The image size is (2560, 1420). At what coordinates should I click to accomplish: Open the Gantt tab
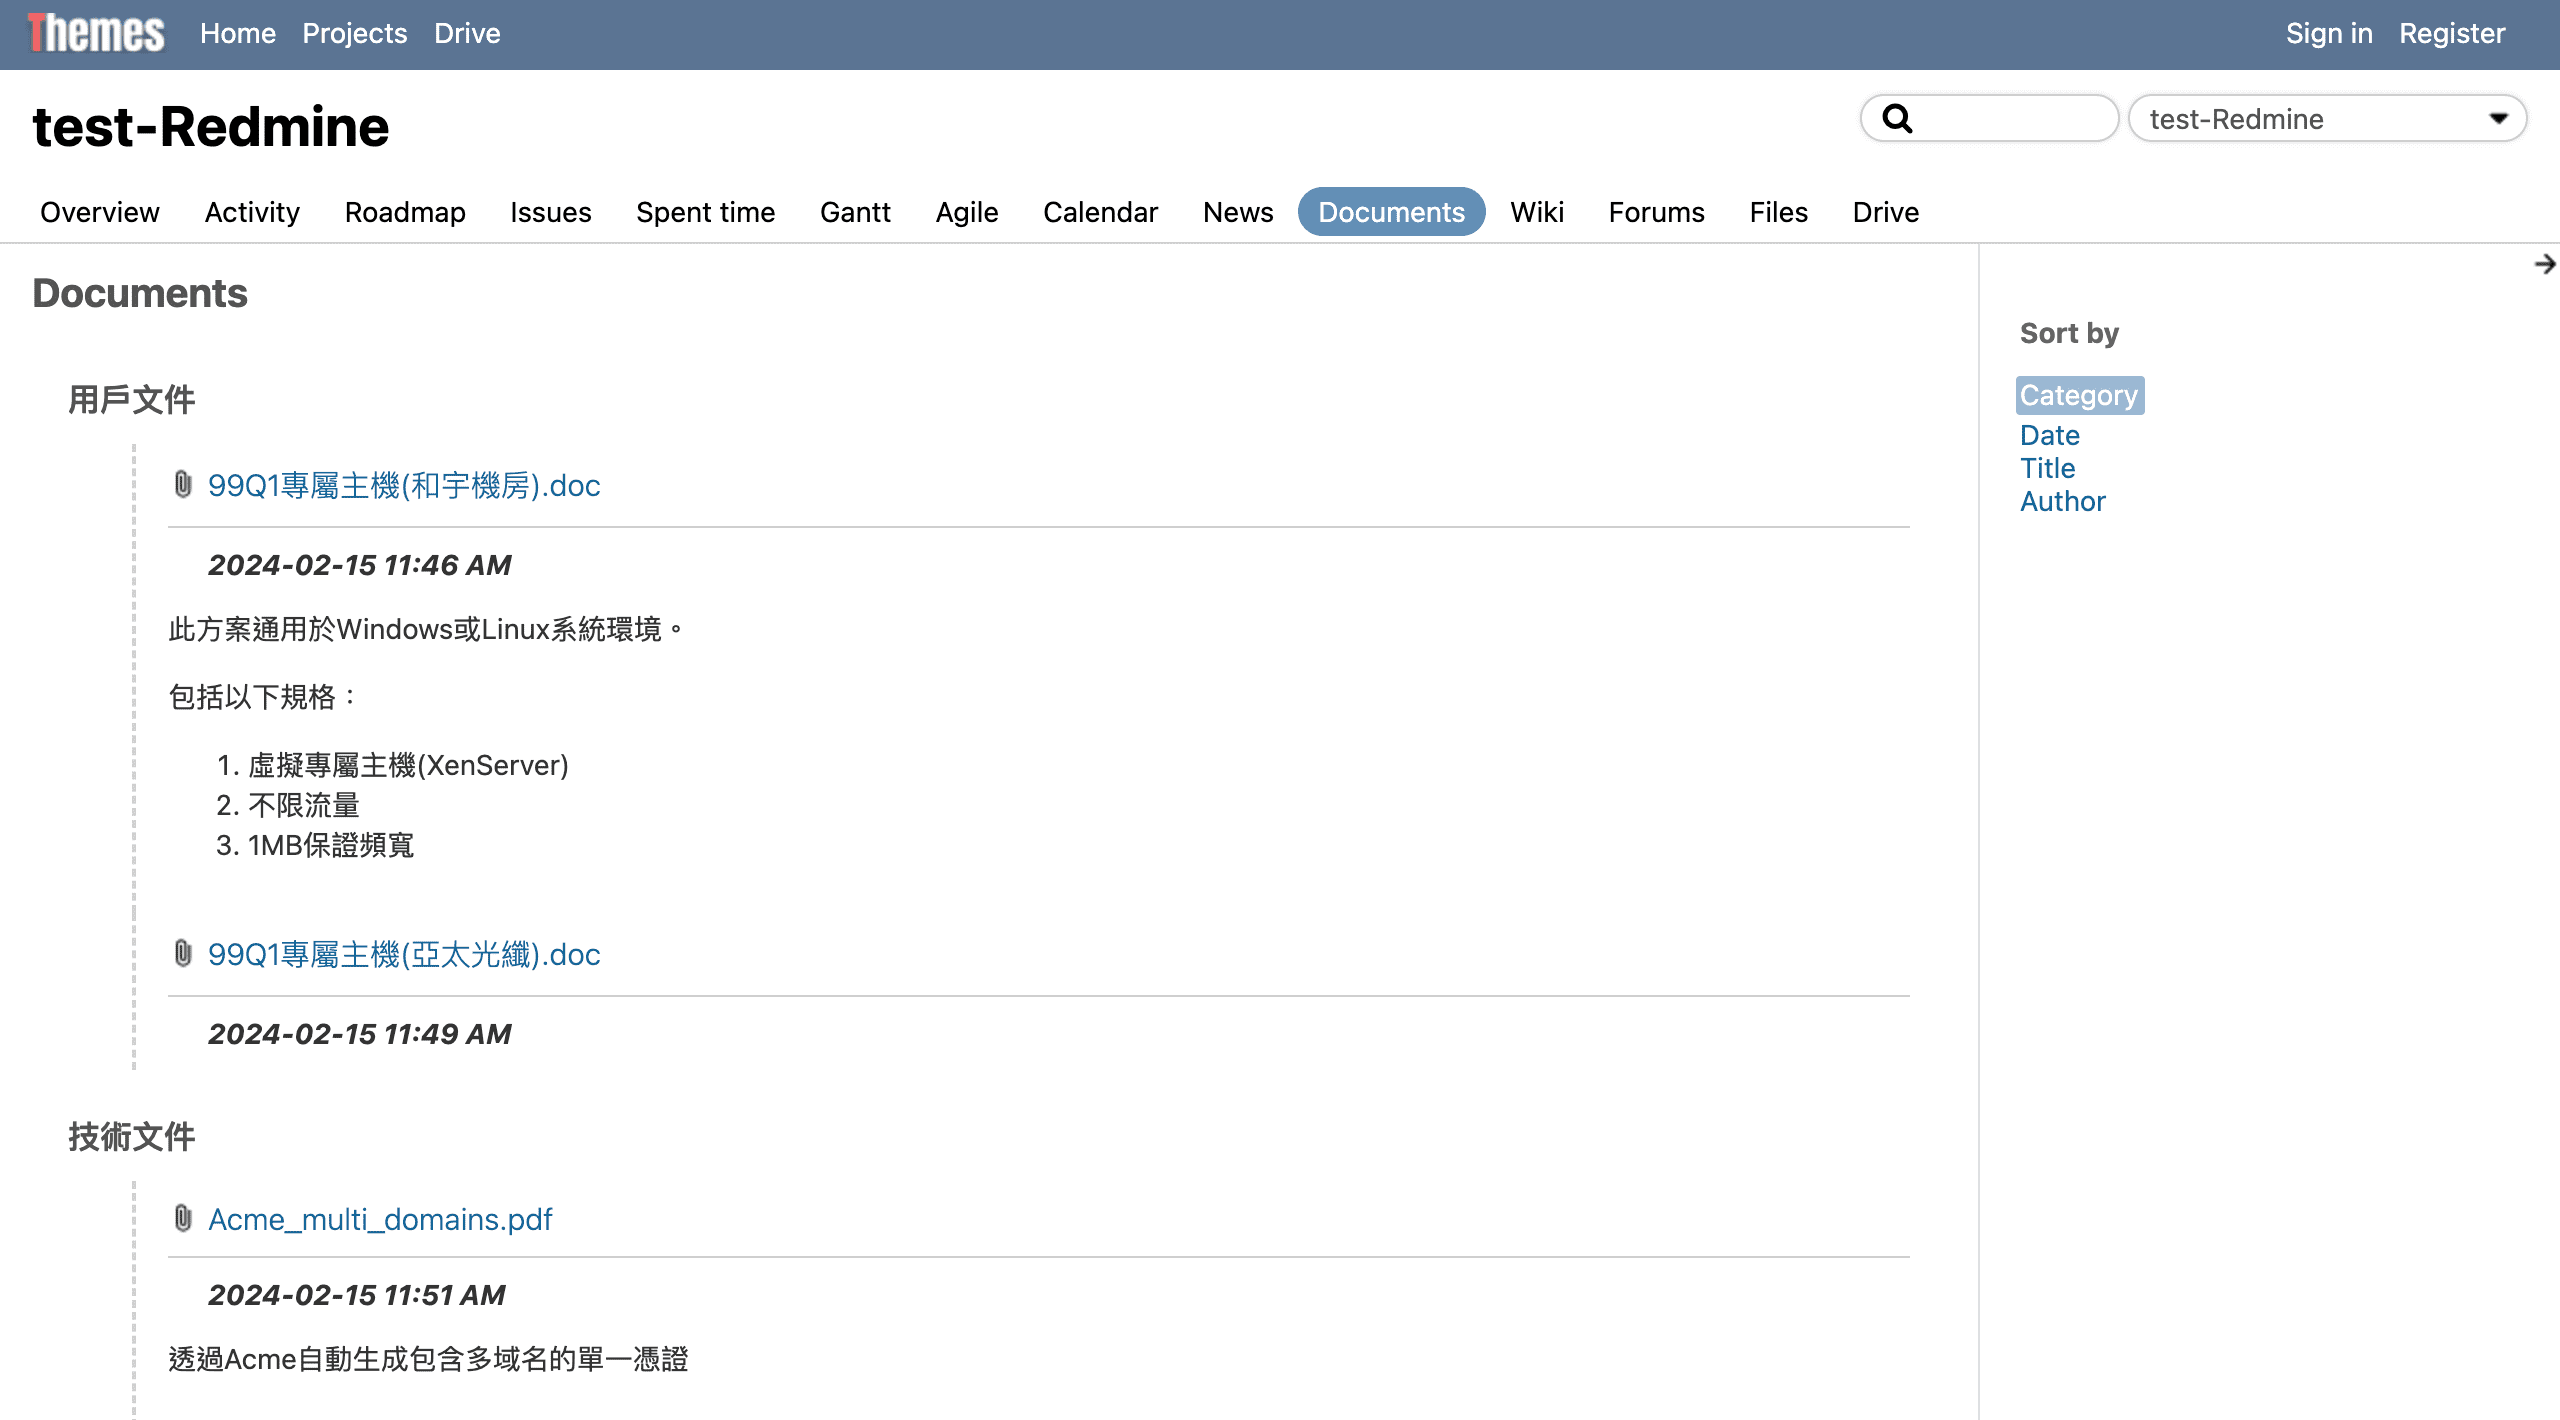point(854,212)
